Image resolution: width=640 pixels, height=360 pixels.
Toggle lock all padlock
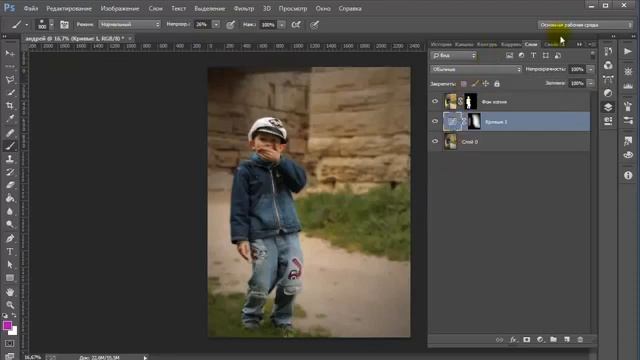[497, 84]
